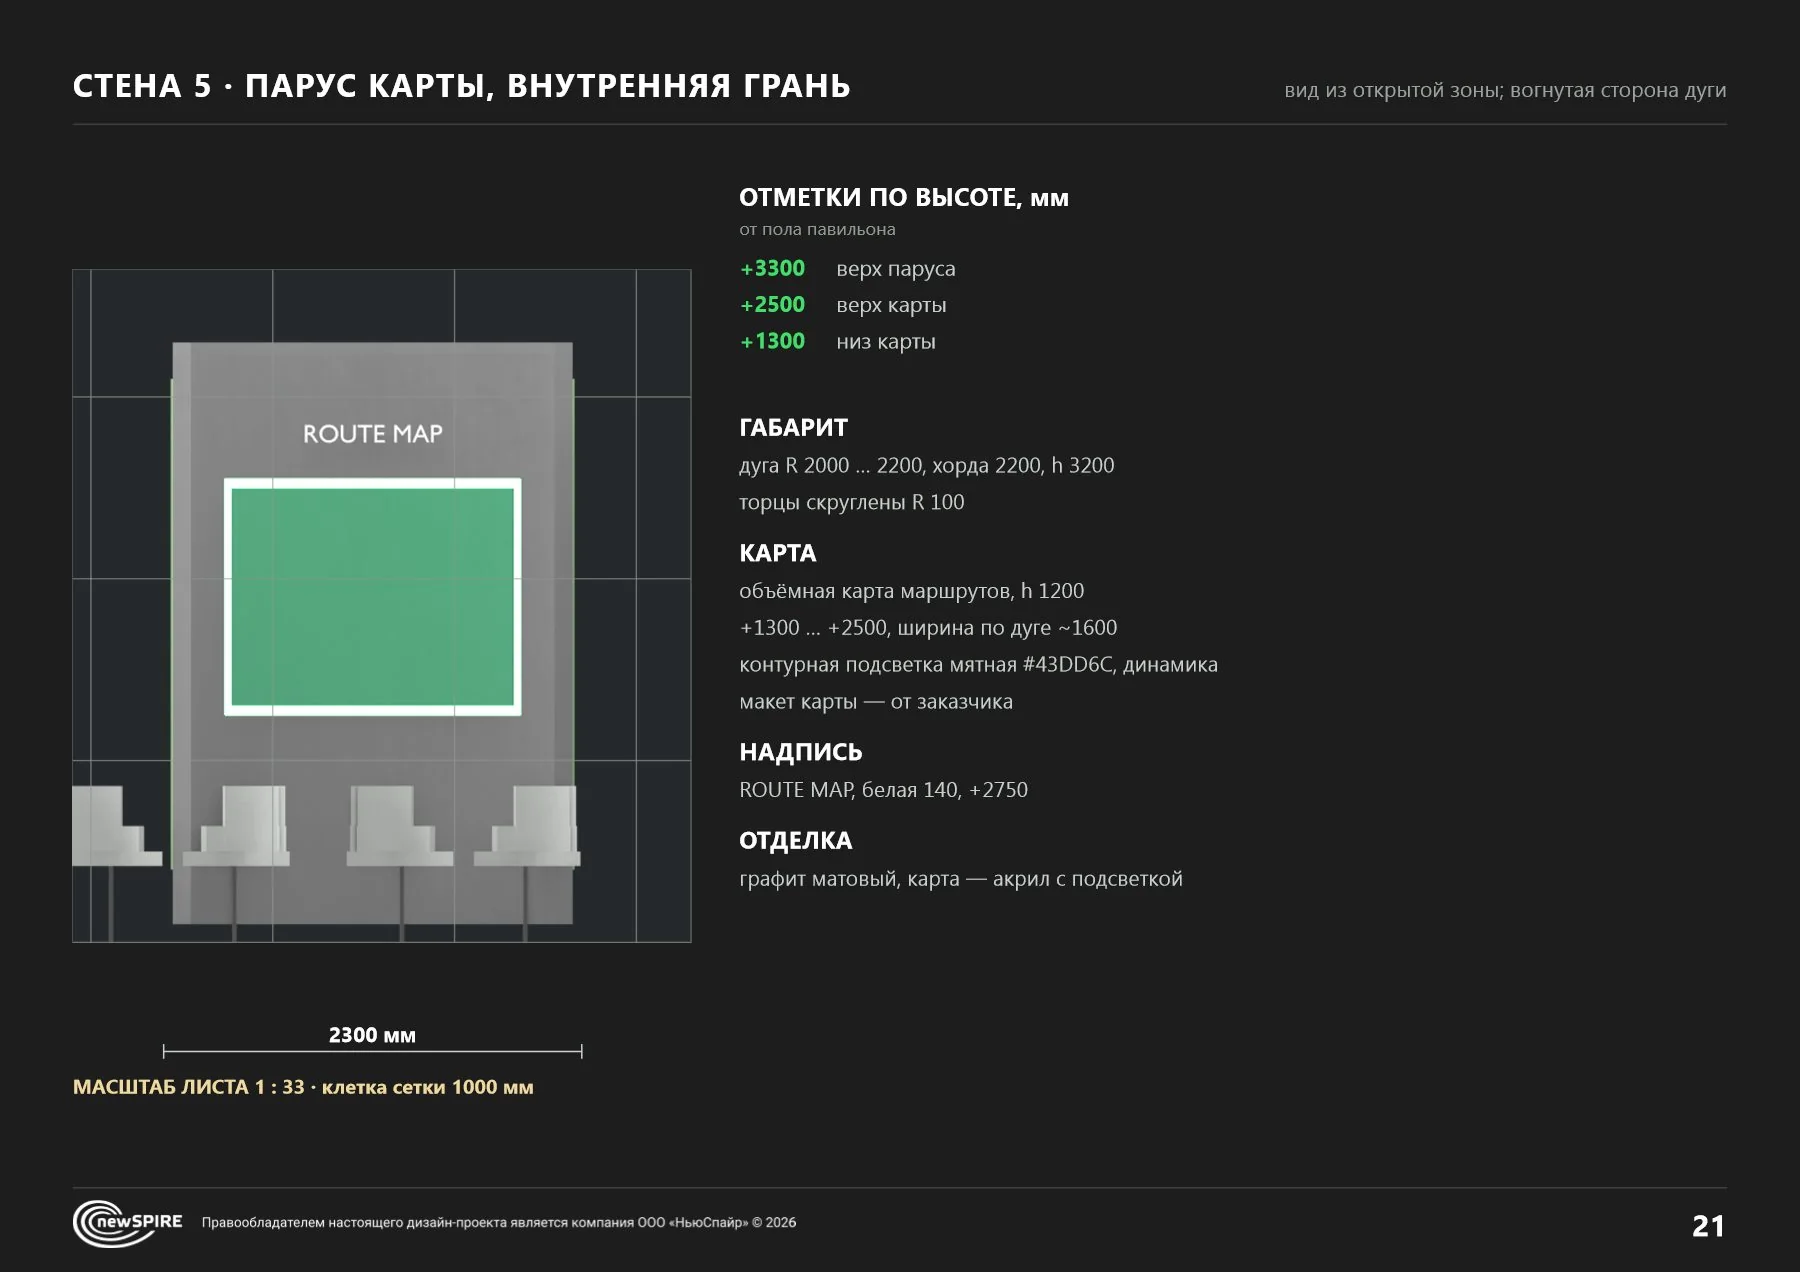Select the line with colour code #43DD6C
1800x1272 pixels.
point(979,665)
